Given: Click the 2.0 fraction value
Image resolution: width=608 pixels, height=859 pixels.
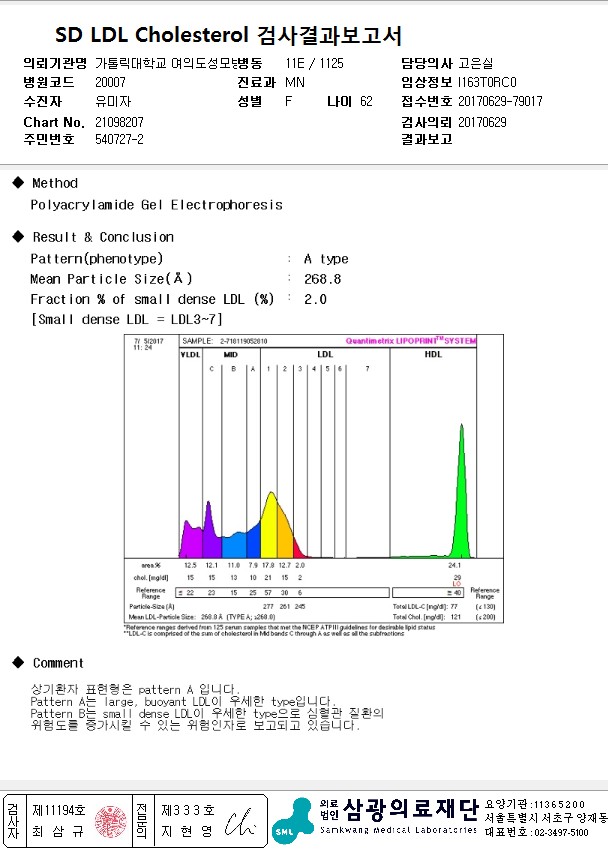Looking at the screenshot, I should point(316,300).
